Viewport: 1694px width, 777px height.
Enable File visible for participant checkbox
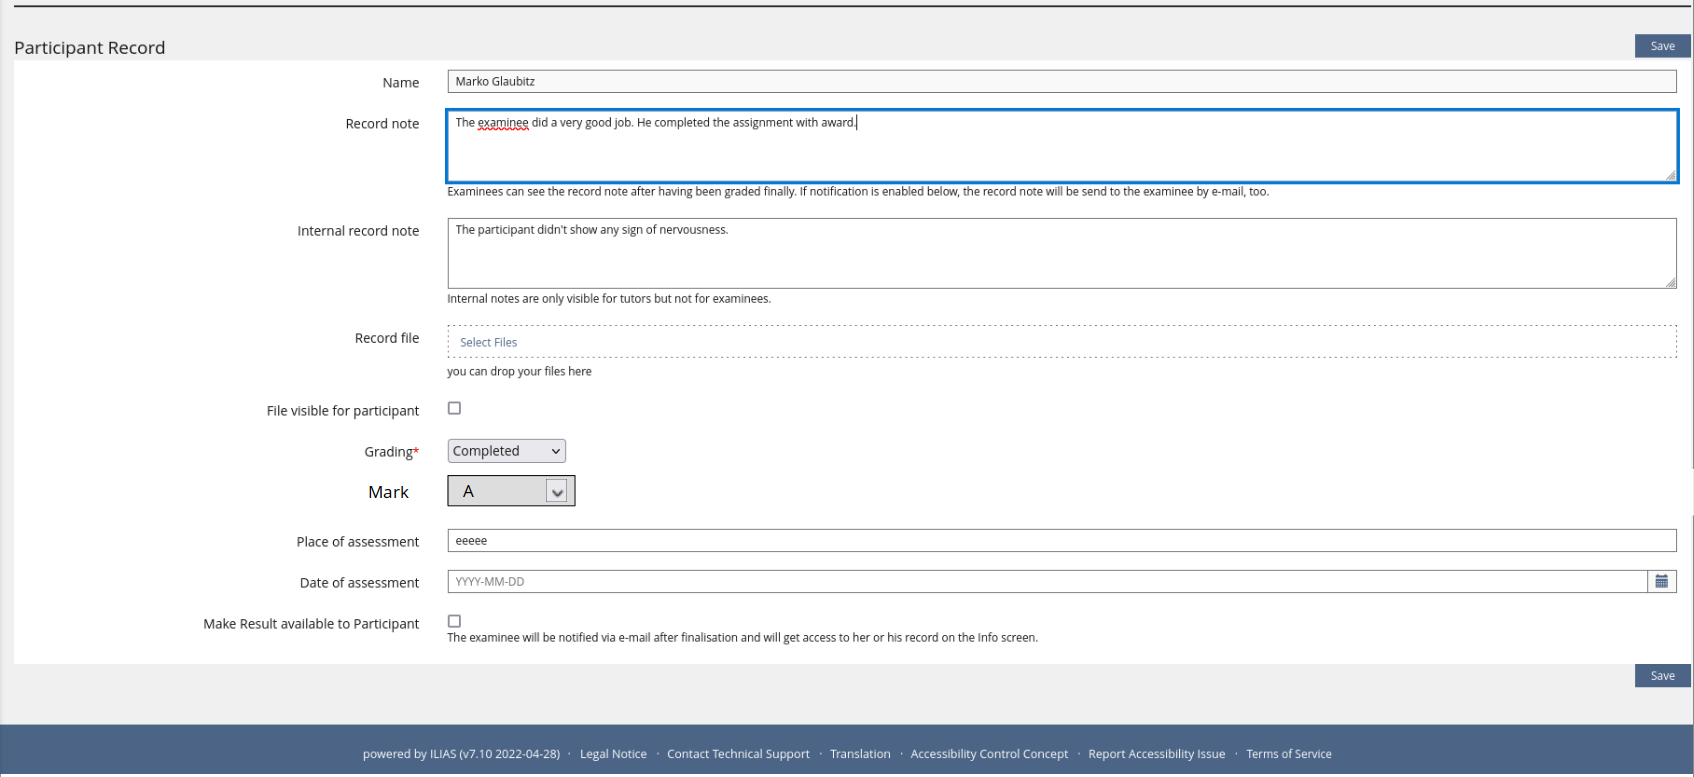pyautogui.click(x=454, y=408)
